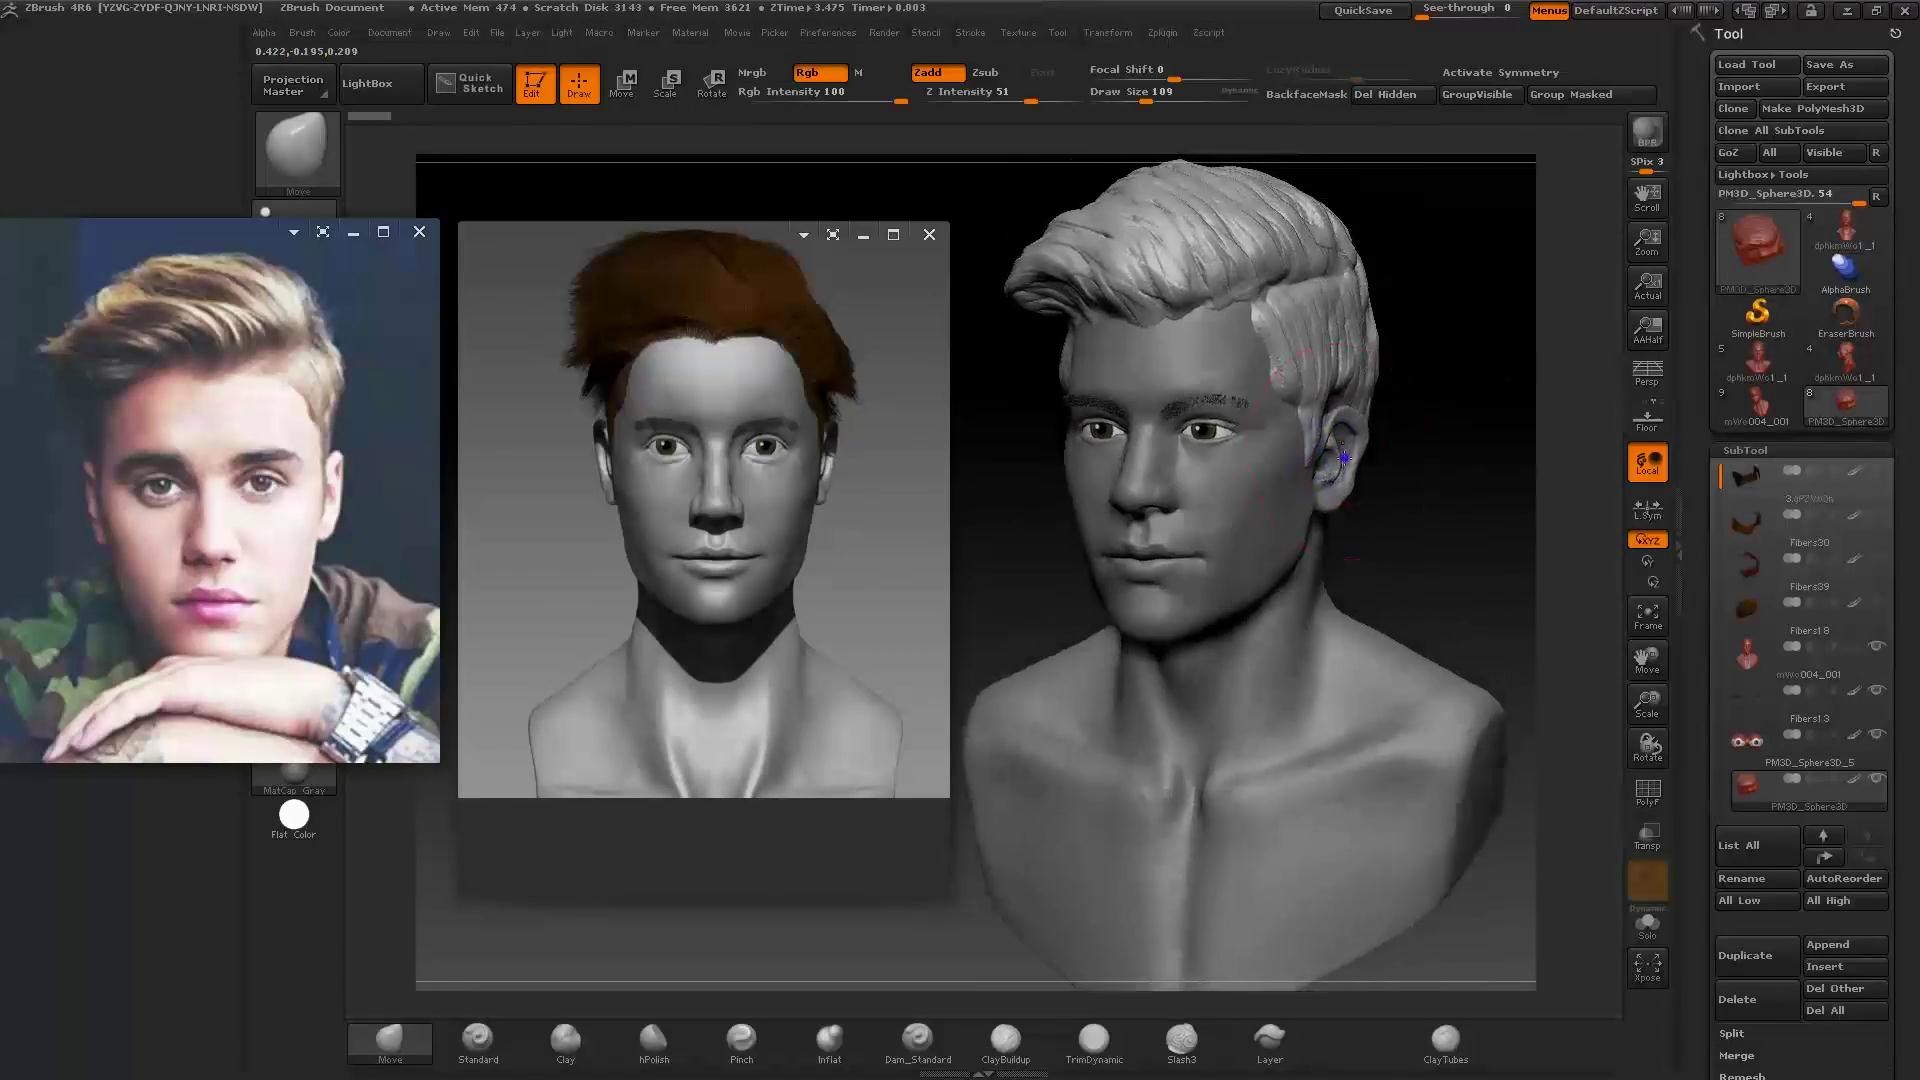1920x1080 pixels.
Task: Click the Frame mesh icon
Action: point(1647,616)
